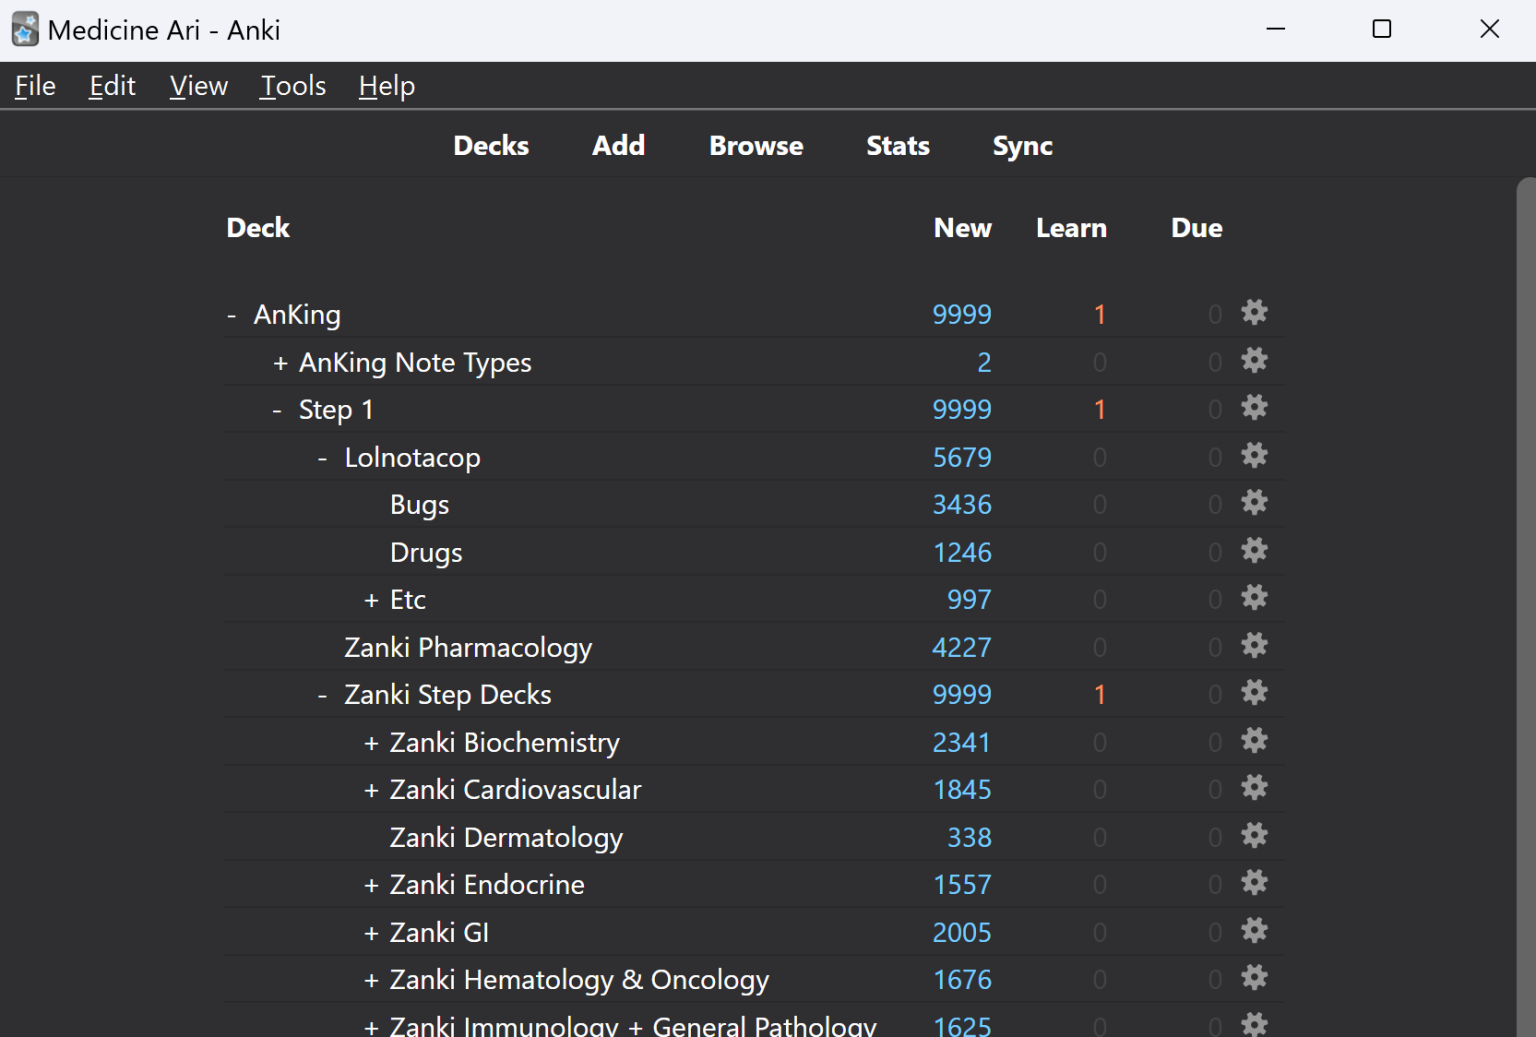This screenshot has height=1037, width=1536.
Task: Start a Sync with AnkiWeb
Action: tap(1022, 146)
